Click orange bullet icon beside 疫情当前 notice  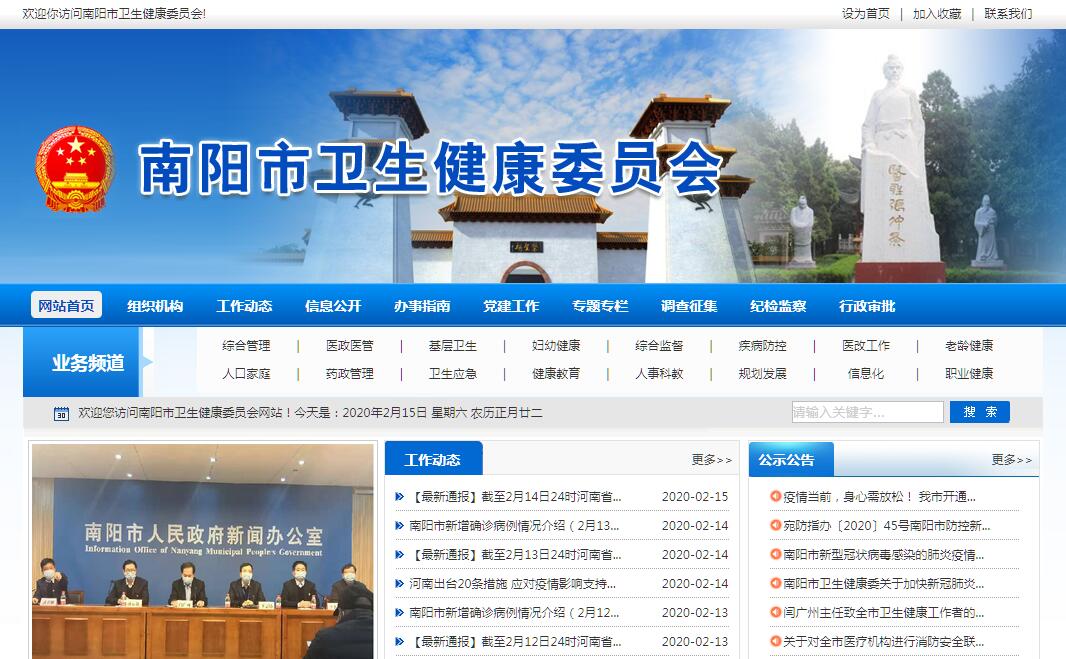click(x=775, y=497)
